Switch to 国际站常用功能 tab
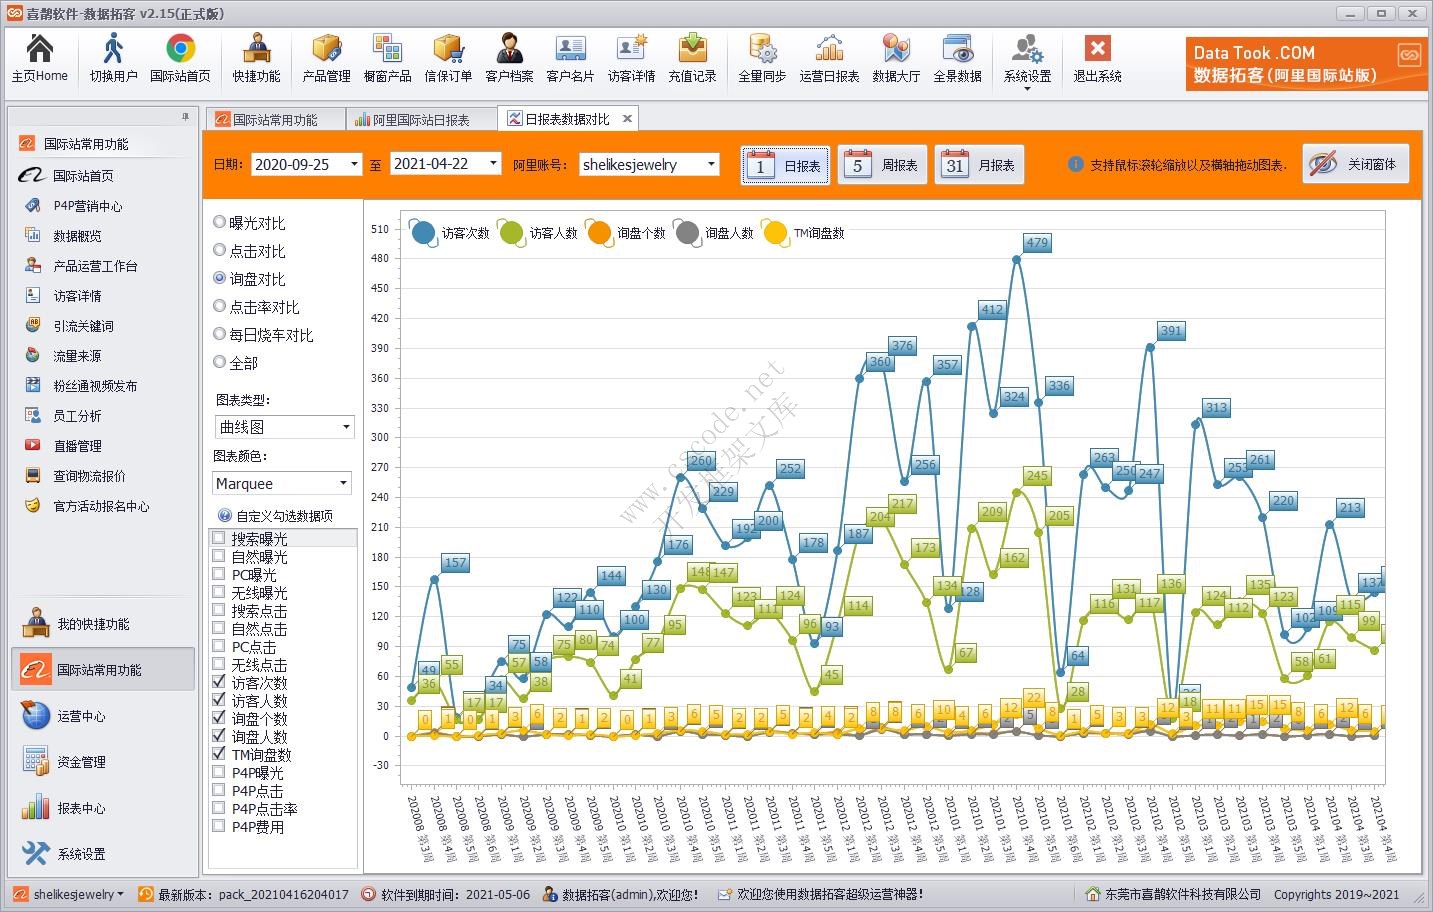Image resolution: width=1433 pixels, height=912 pixels. click(x=275, y=119)
